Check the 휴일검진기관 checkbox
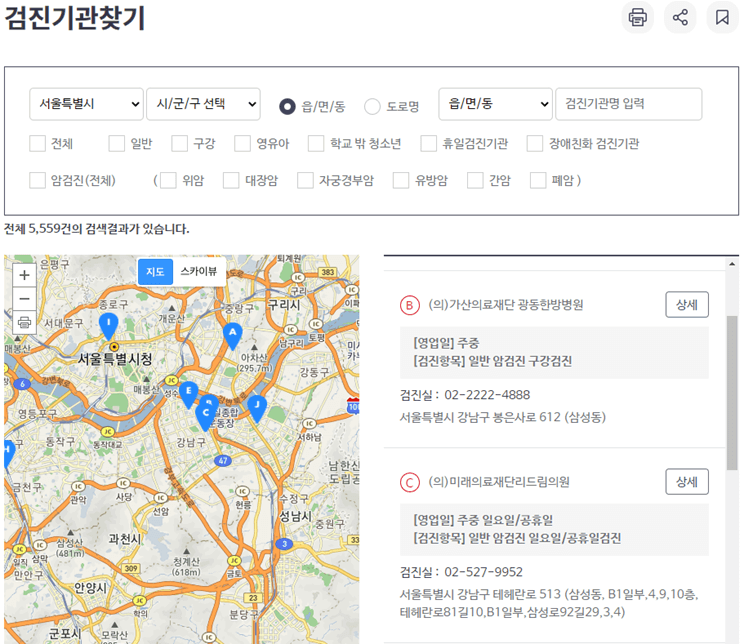744x644 pixels. [x=428, y=143]
